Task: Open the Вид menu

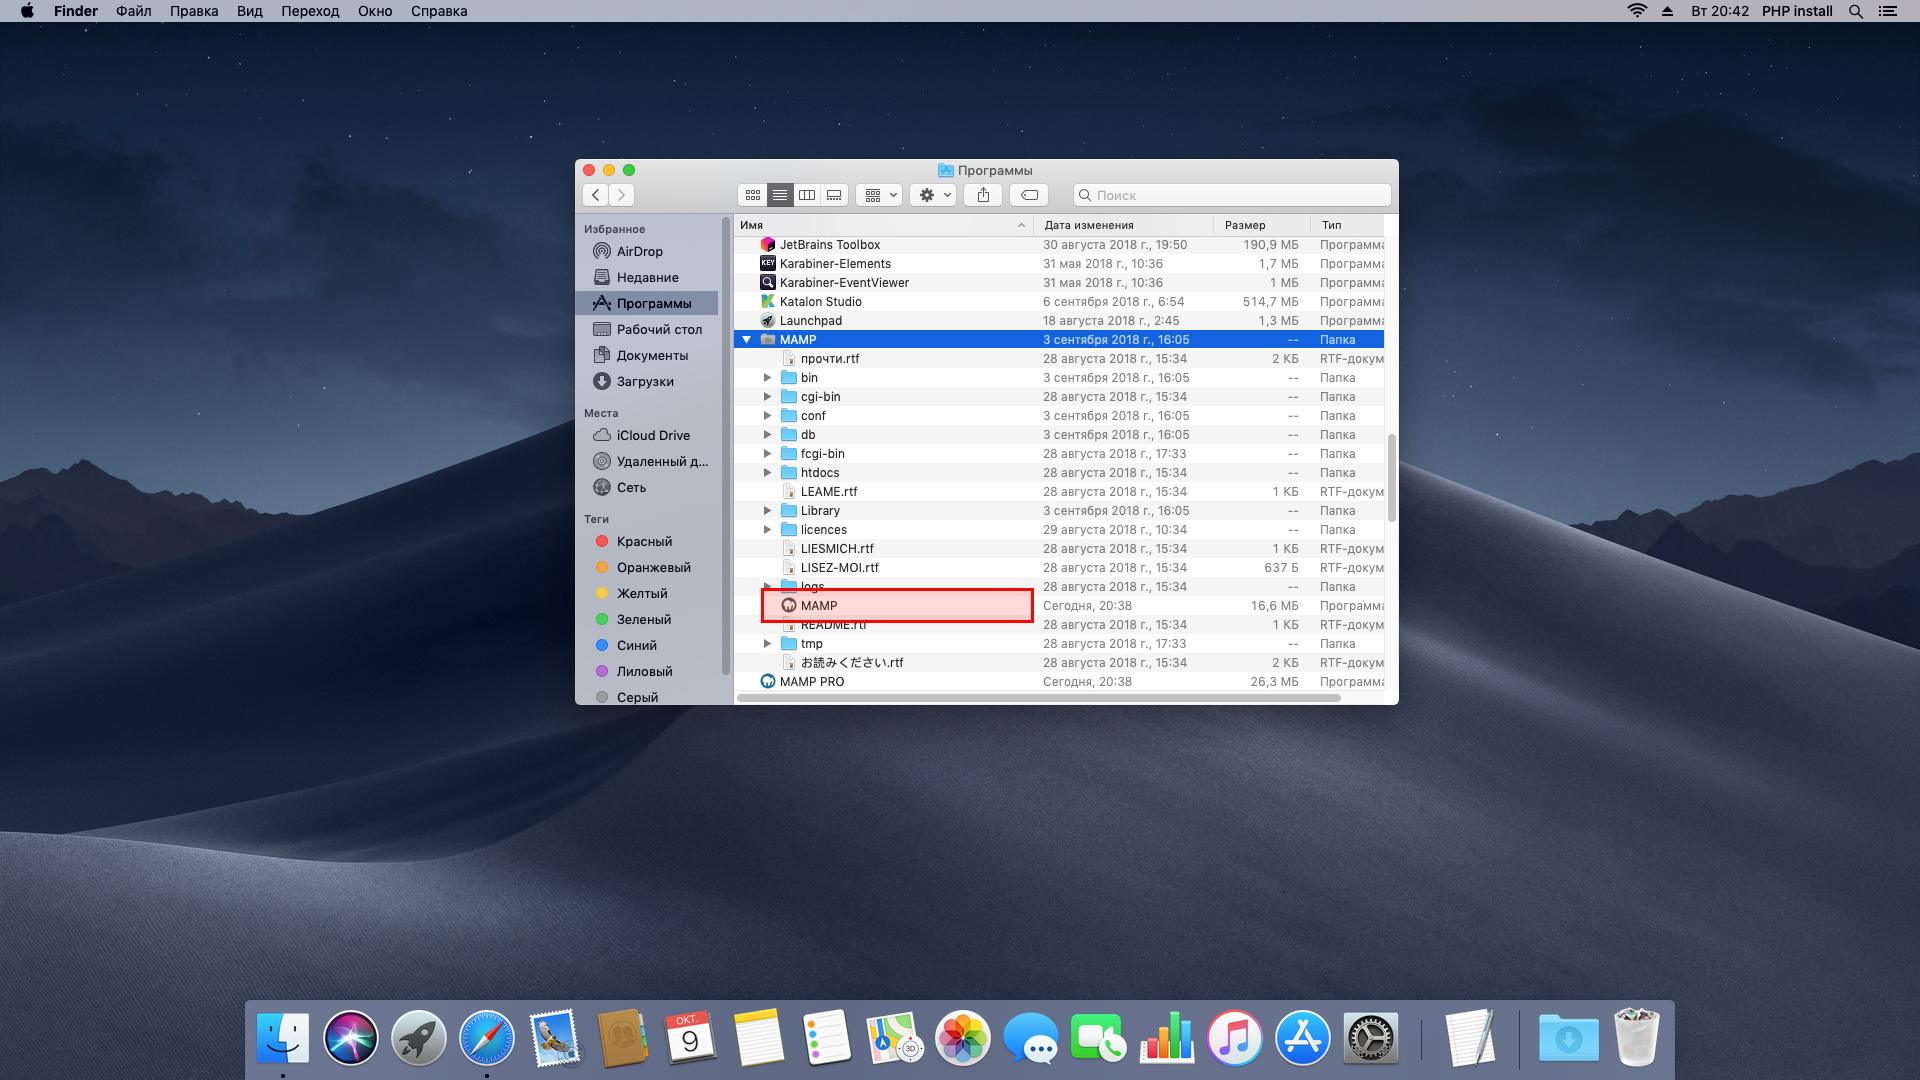Action: pyautogui.click(x=250, y=11)
